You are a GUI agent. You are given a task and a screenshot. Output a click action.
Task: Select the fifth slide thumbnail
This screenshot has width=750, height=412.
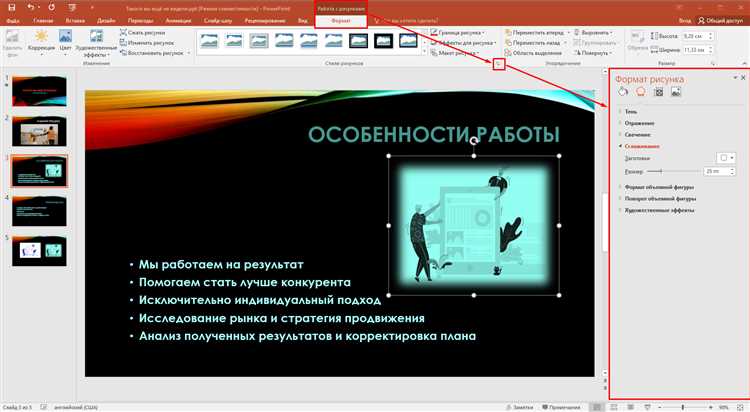pyautogui.click(x=24, y=249)
